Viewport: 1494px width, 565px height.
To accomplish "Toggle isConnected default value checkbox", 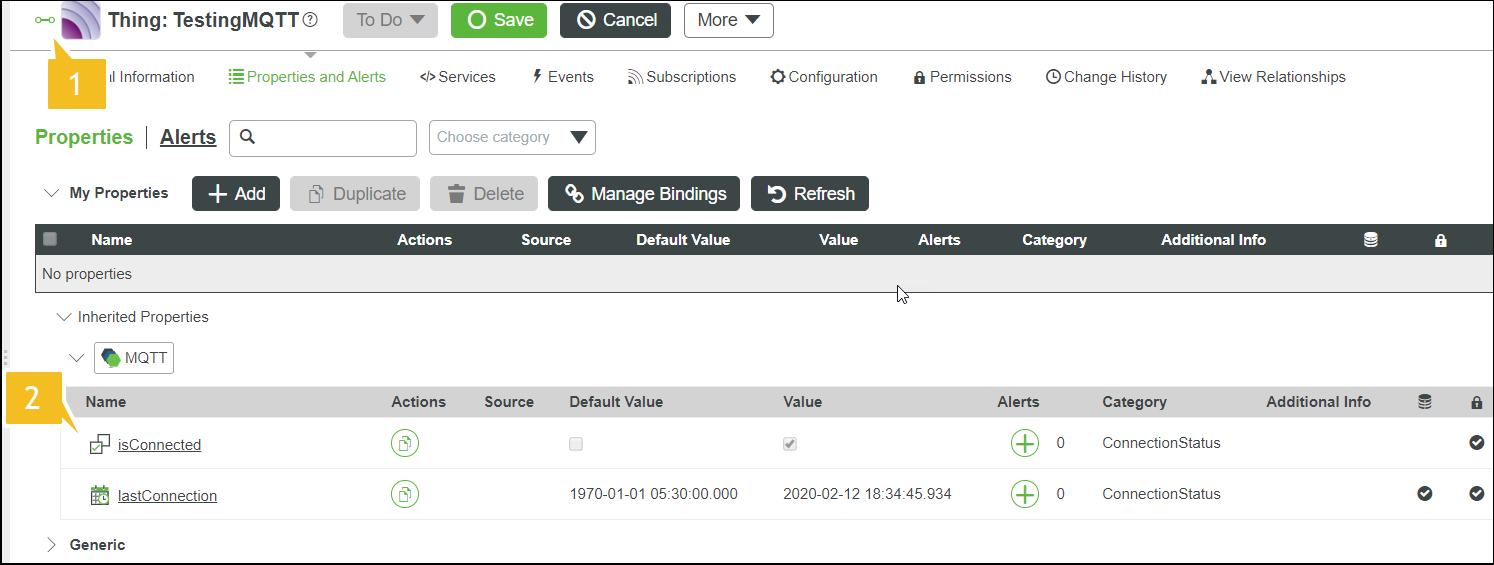I will click(x=576, y=444).
